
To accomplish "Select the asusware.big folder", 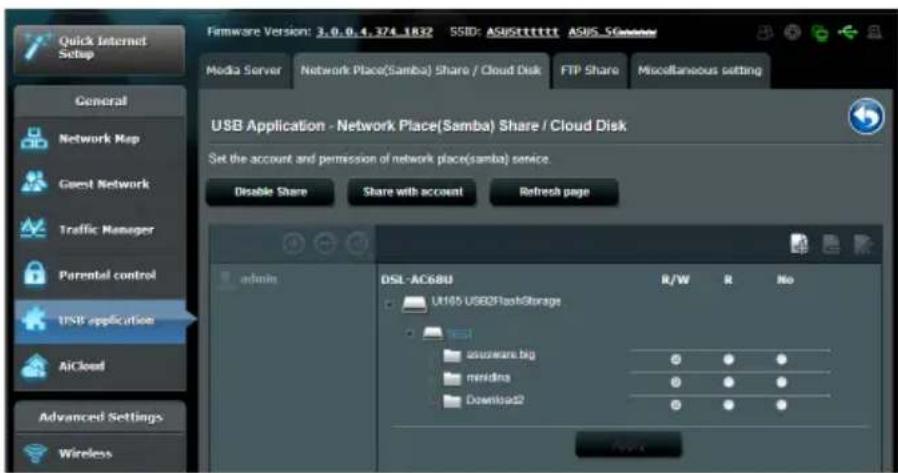I will (x=501, y=354).
